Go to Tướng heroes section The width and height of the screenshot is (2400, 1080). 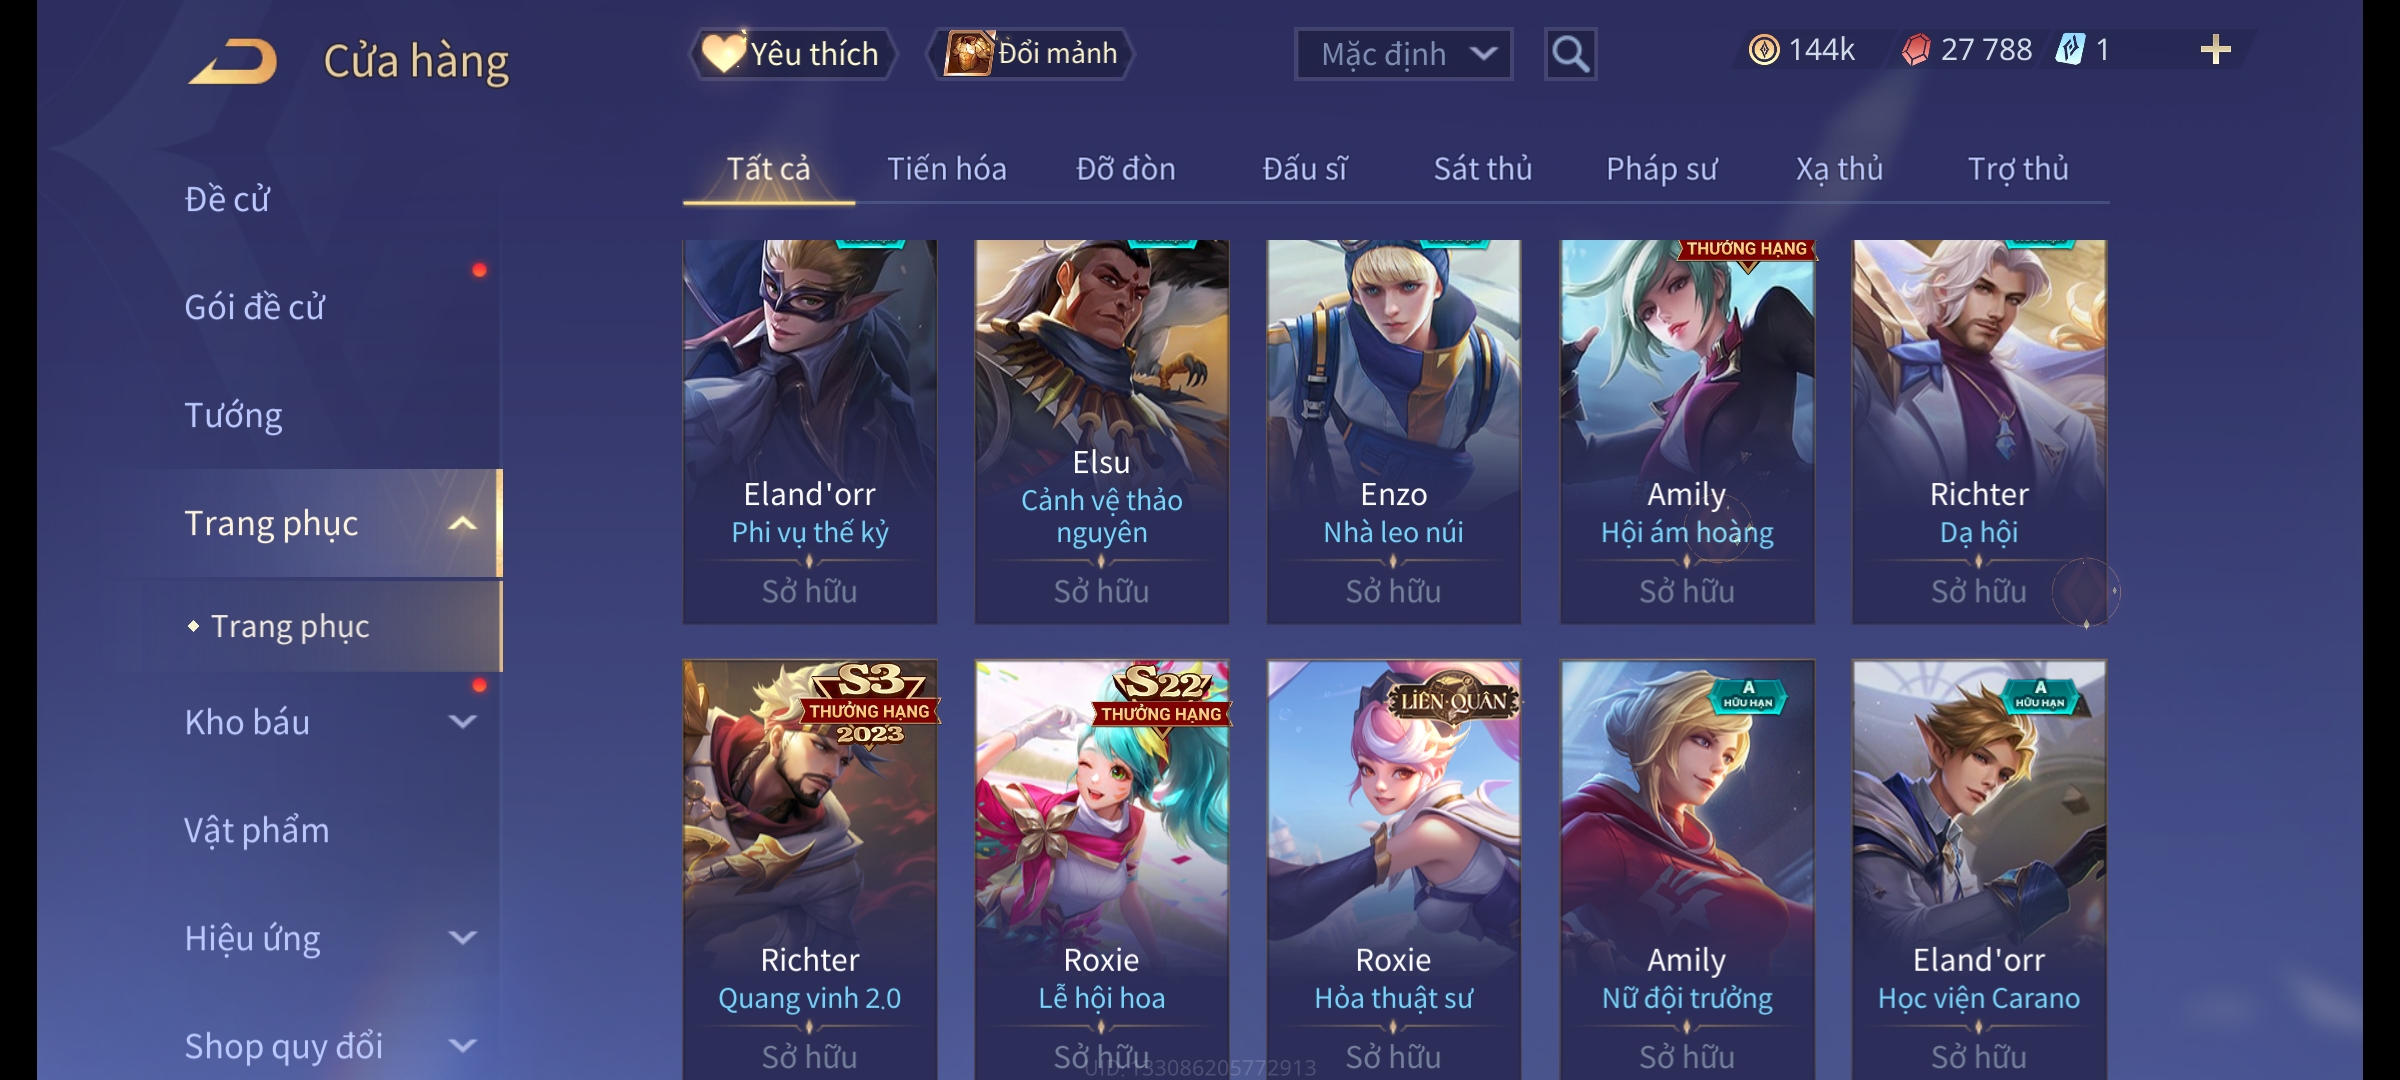(233, 415)
